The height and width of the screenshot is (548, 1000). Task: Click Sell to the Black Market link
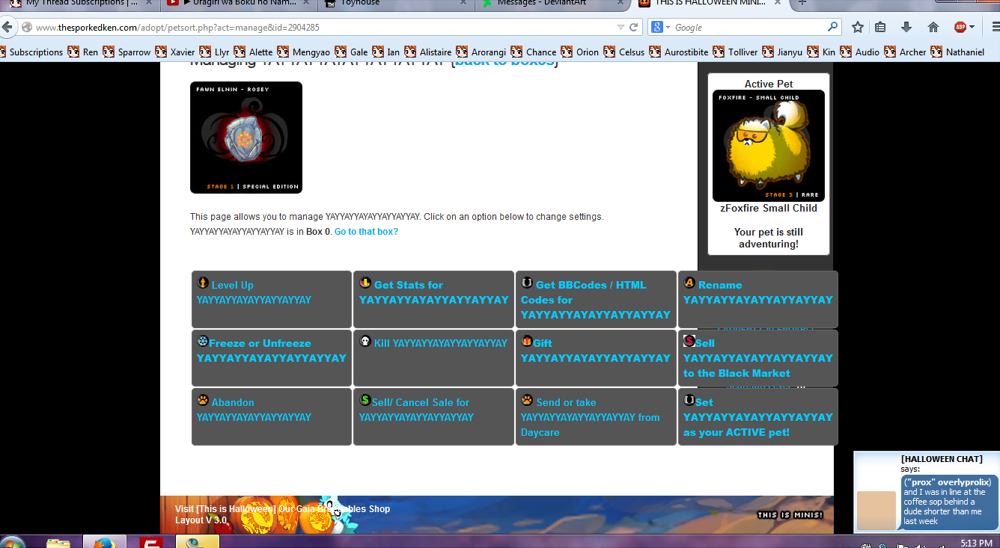pos(758,358)
